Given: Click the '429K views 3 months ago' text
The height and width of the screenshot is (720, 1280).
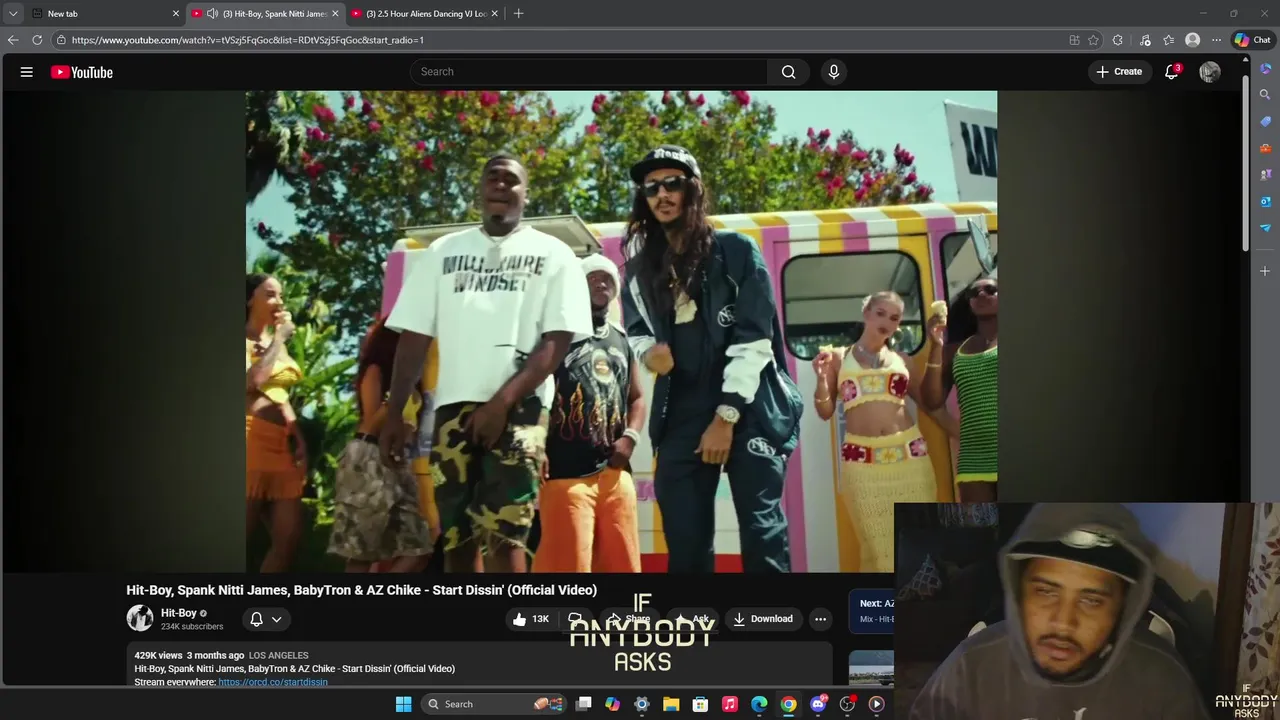Looking at the screenshot, I should (x=189, y=656).
